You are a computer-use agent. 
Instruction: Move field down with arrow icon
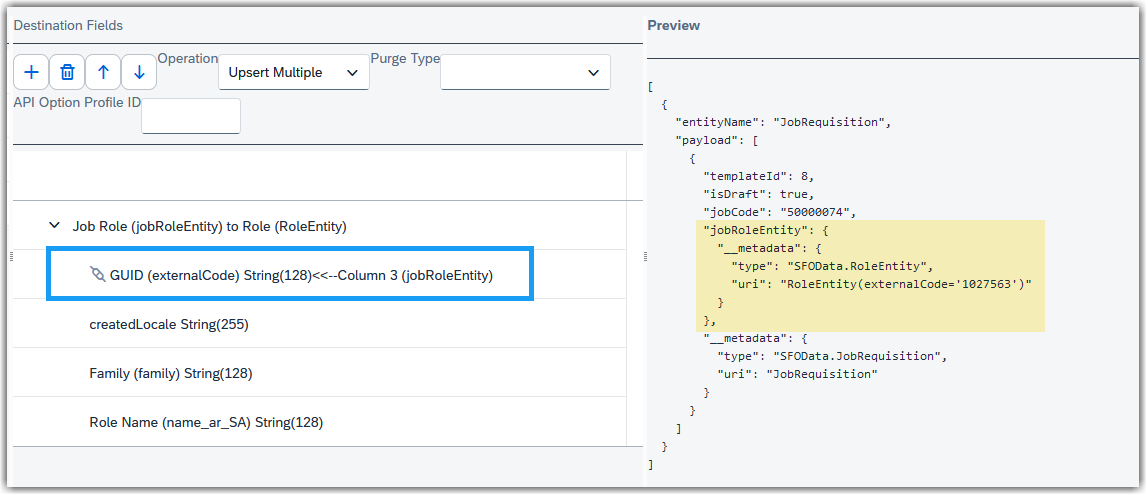(x=139, y=72)
